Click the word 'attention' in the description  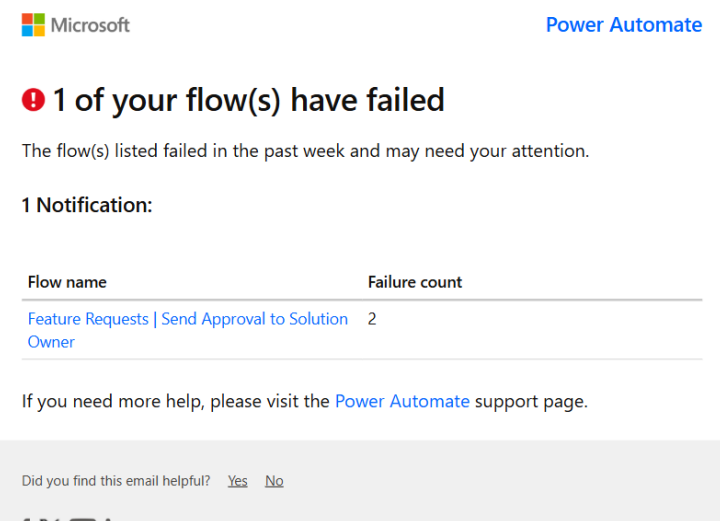(x=548, y=151)
